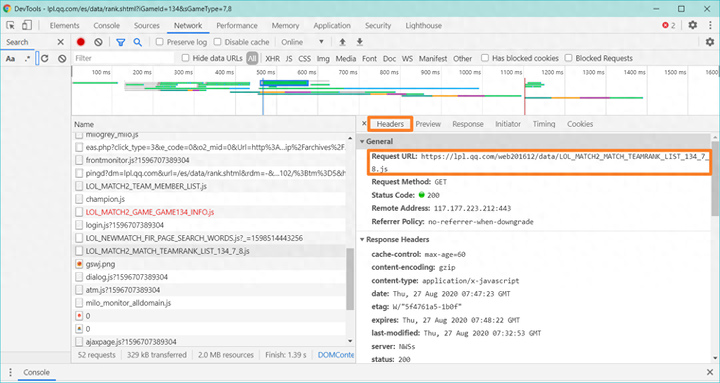Filter requests by XHR type
This screenshot has height=383, width=720.
[x=272, y=58]
